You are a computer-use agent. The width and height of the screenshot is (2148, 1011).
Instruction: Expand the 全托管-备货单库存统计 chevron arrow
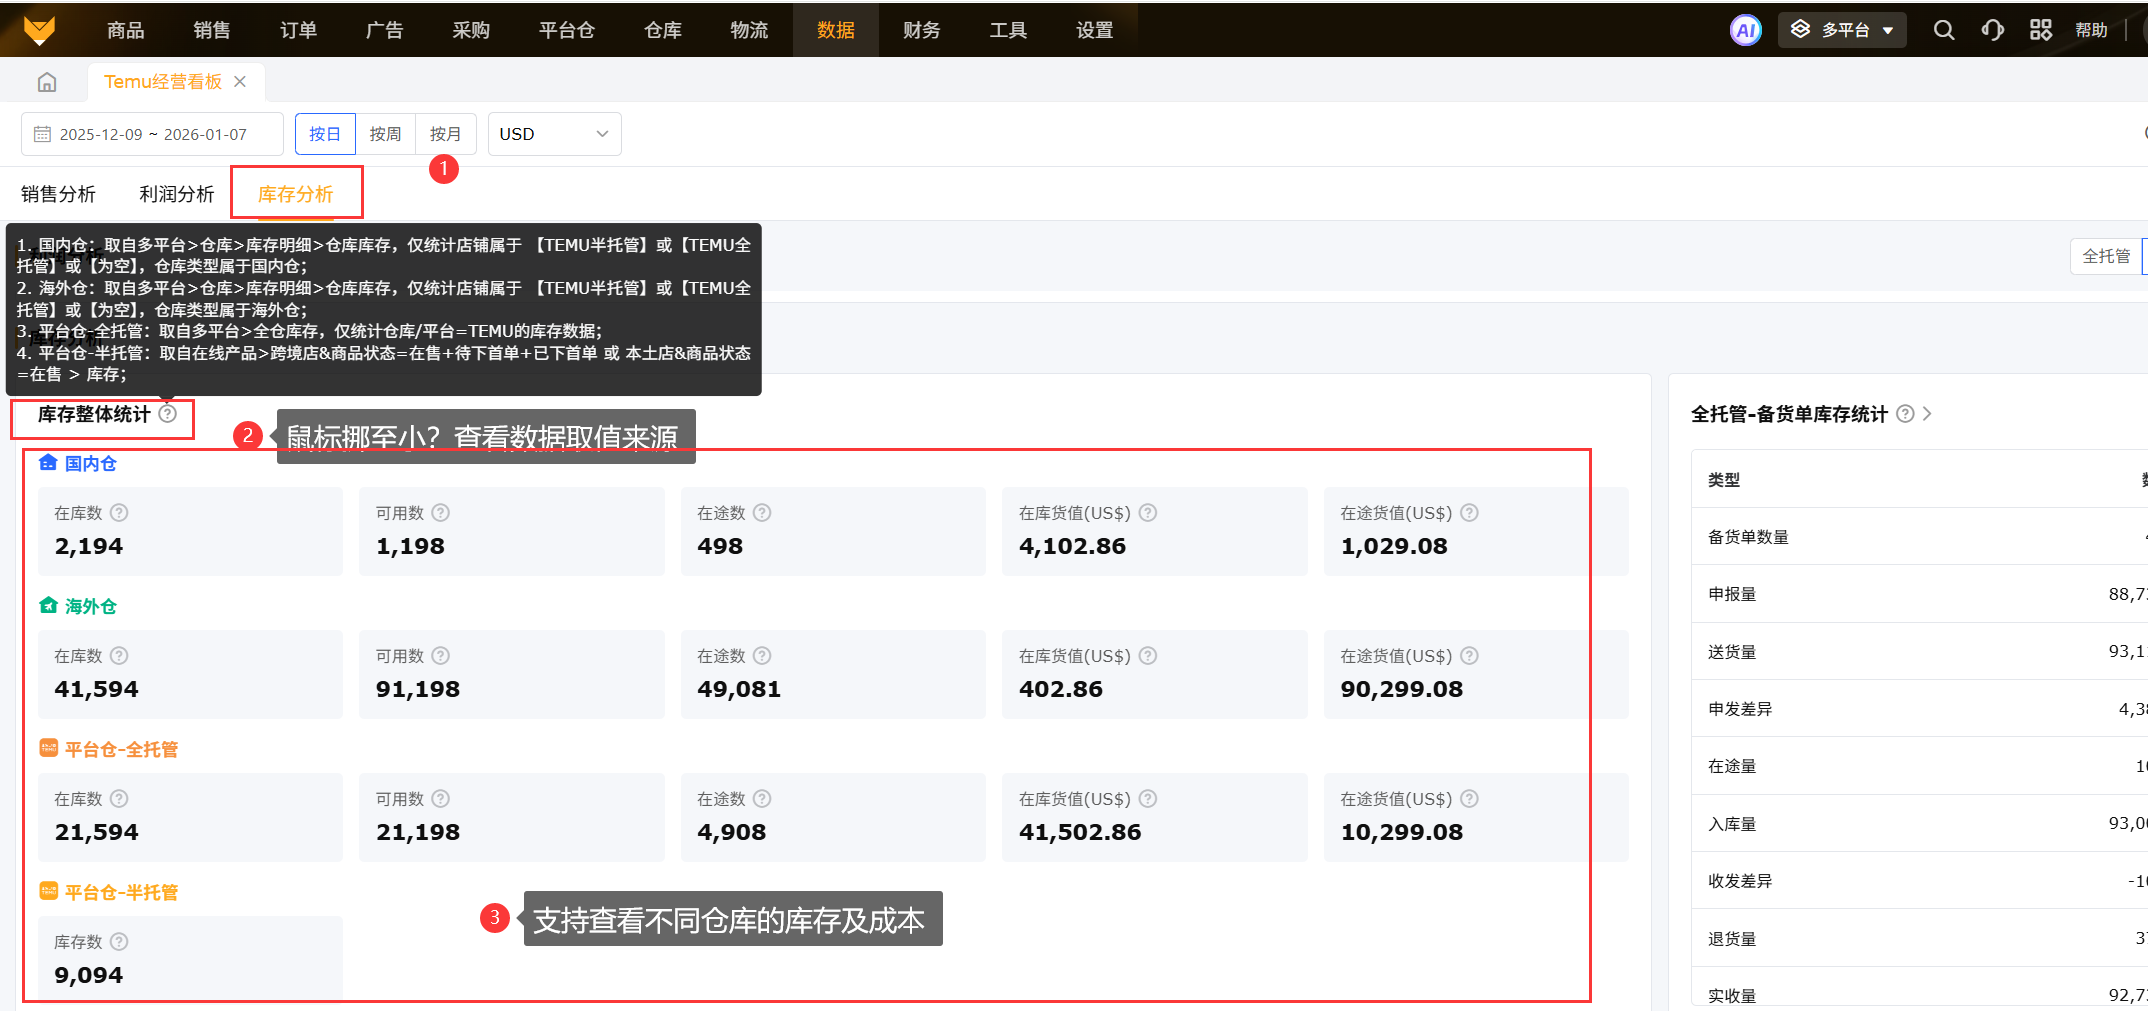1927,413
